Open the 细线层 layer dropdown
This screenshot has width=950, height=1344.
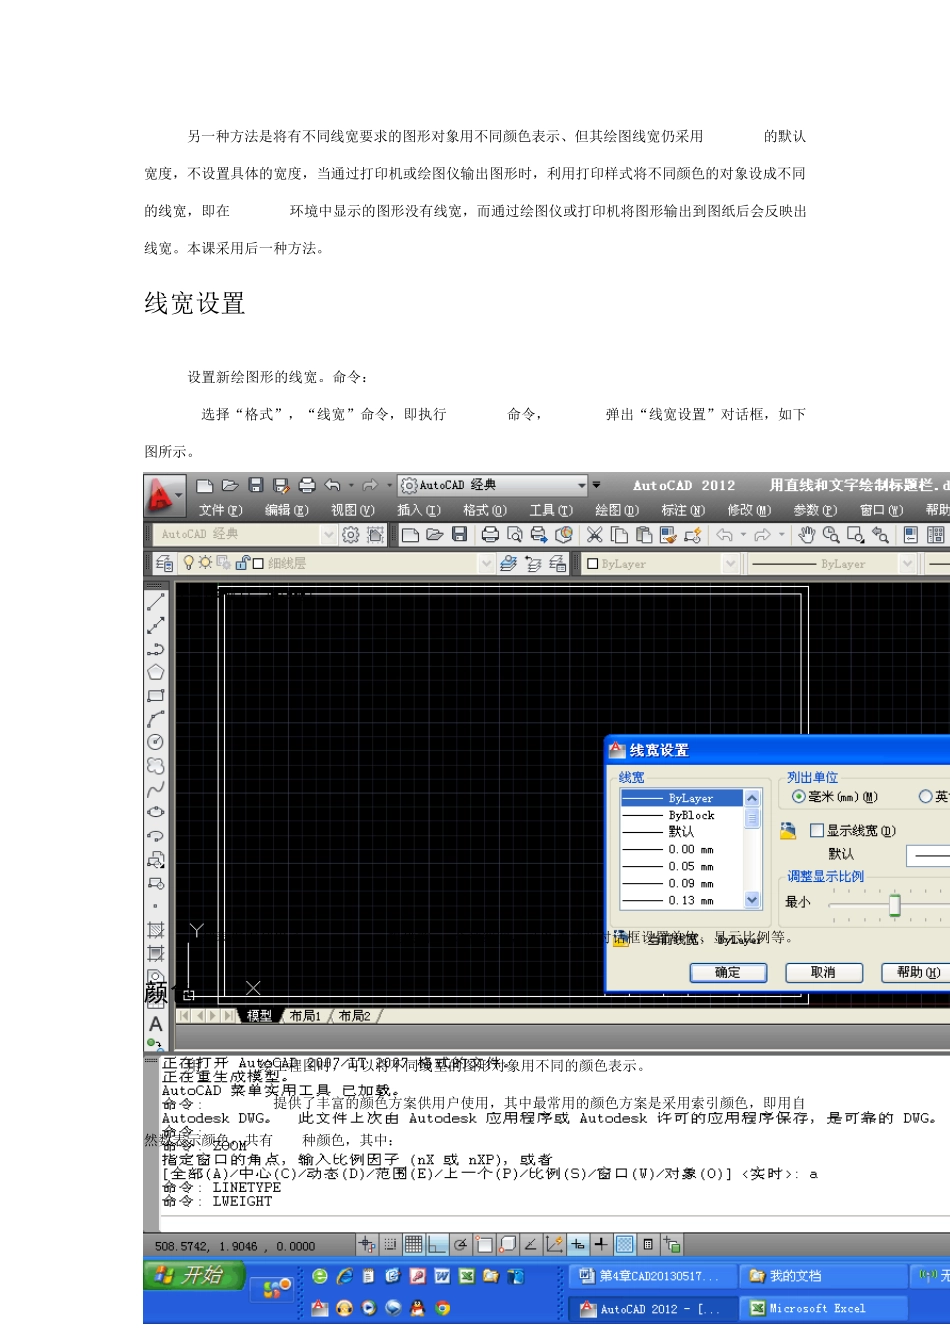click(486, 564)
